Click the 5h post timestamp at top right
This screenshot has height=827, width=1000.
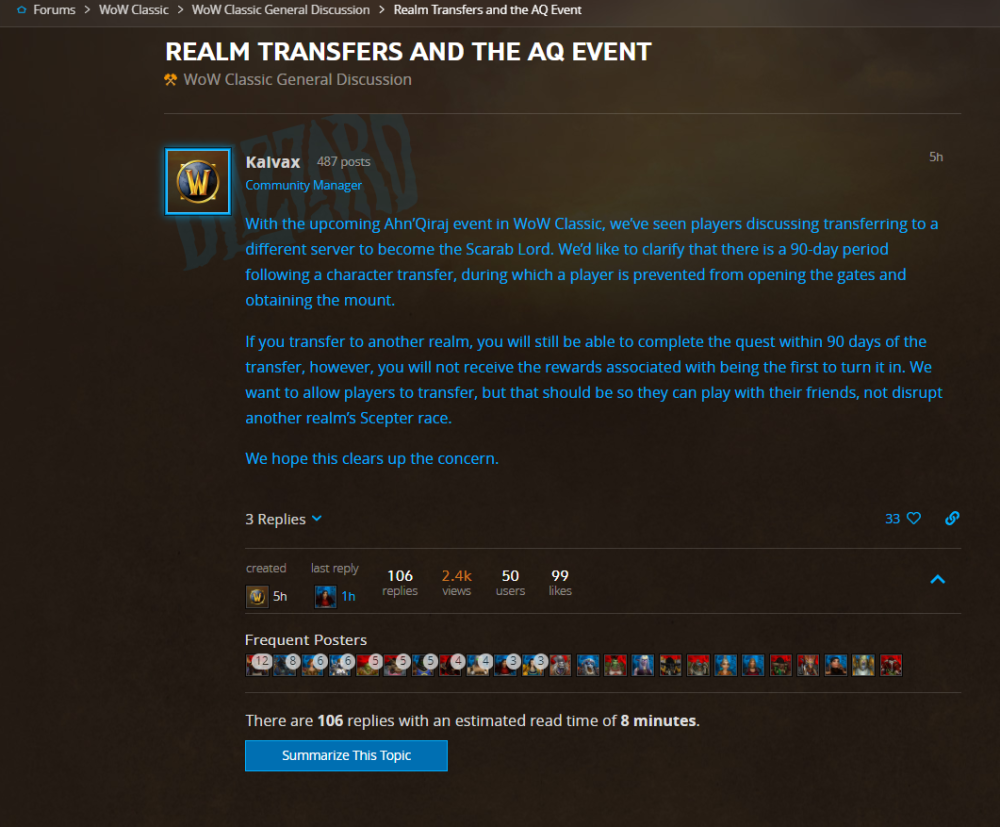coord(936,157)
